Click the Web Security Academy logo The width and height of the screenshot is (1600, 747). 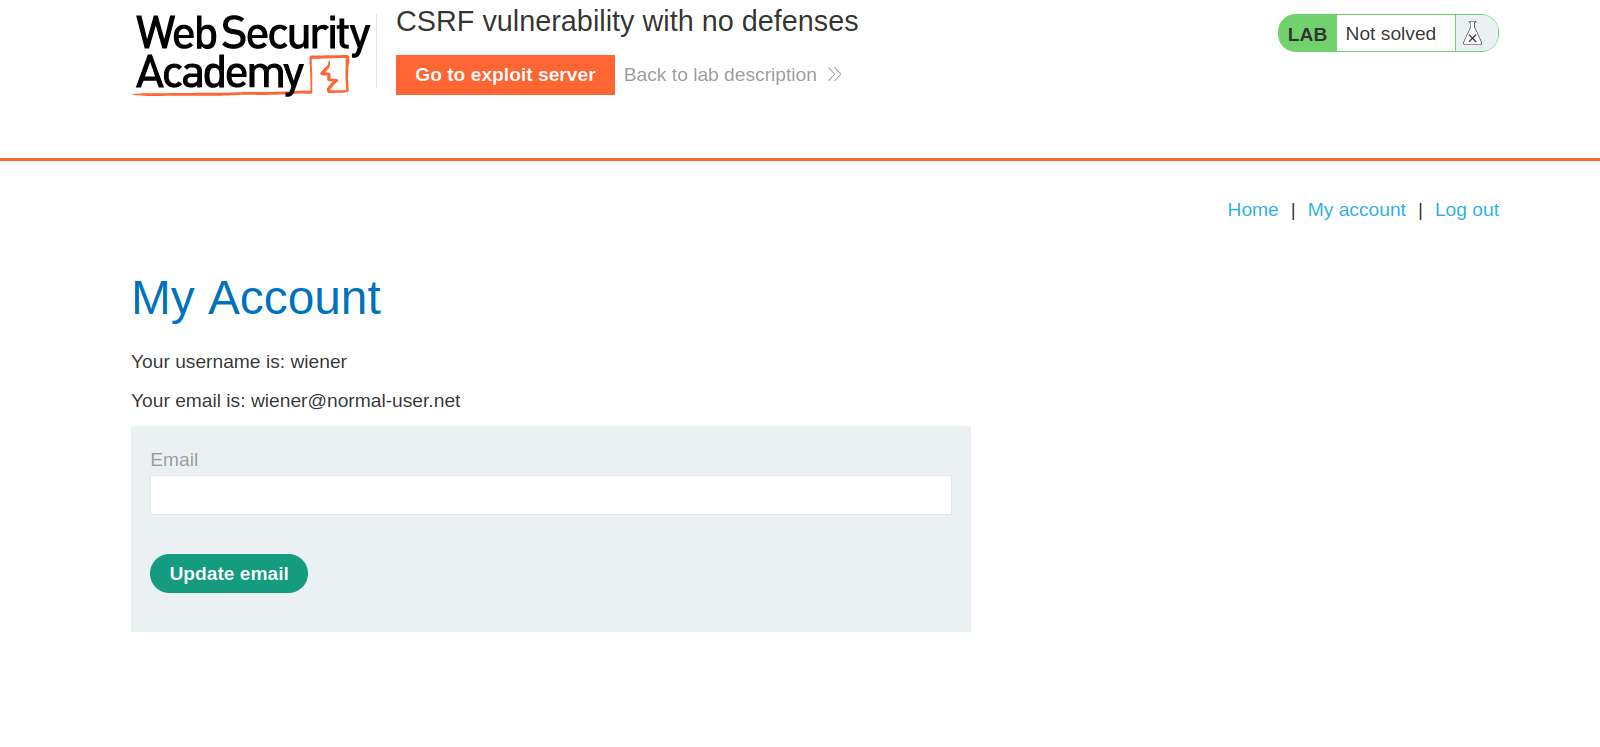click(252, 54)
